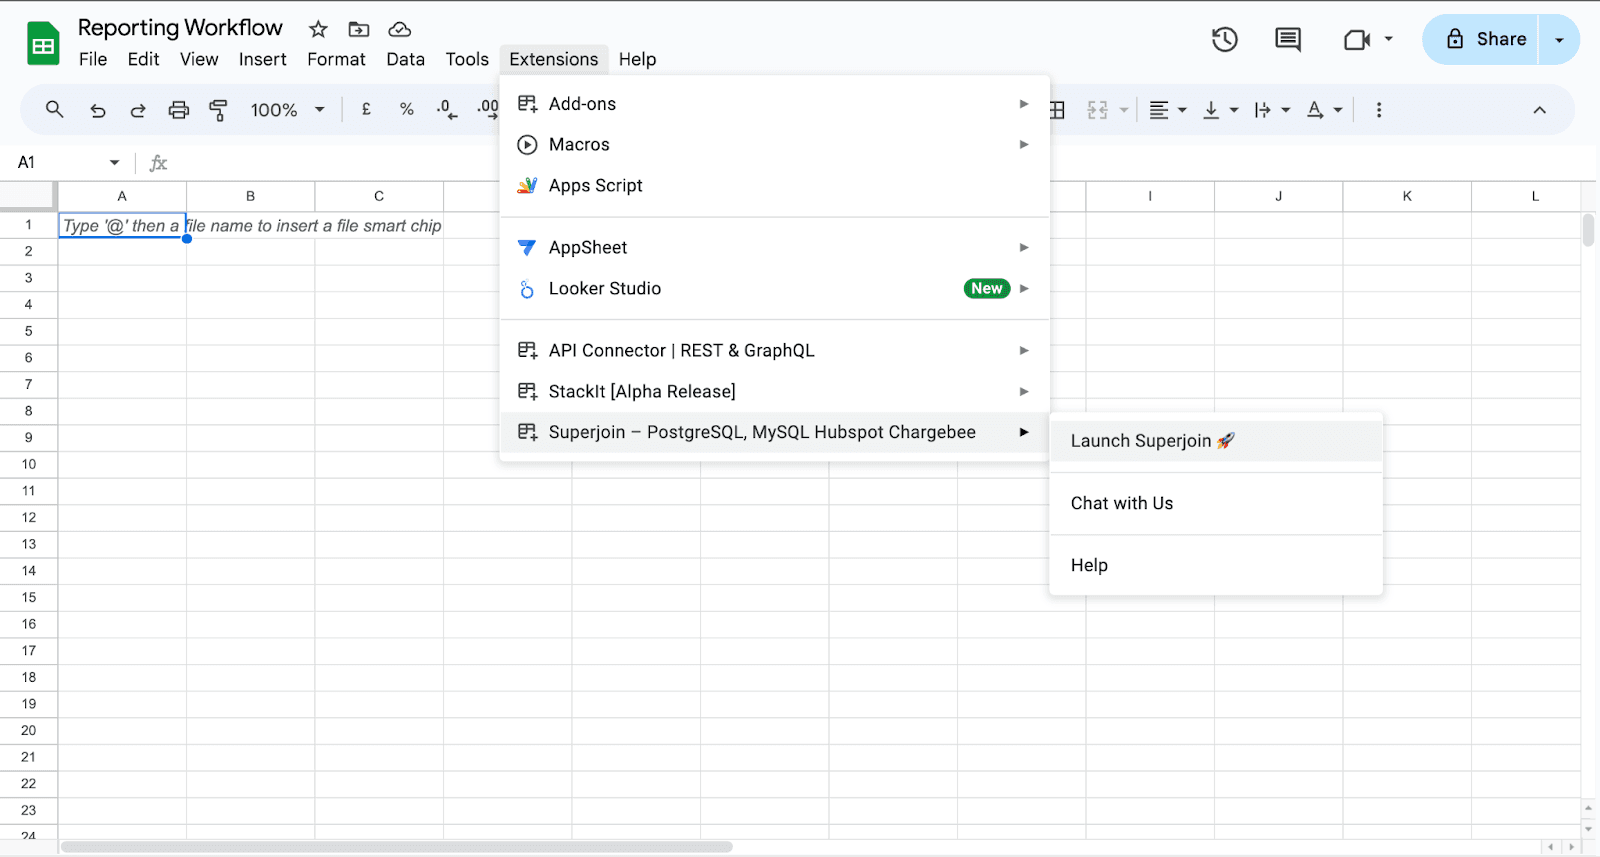This screenshot has height=857, width=1600.
Task: Open the Name box dropdown for A1
Action: (x=115, y=162)
